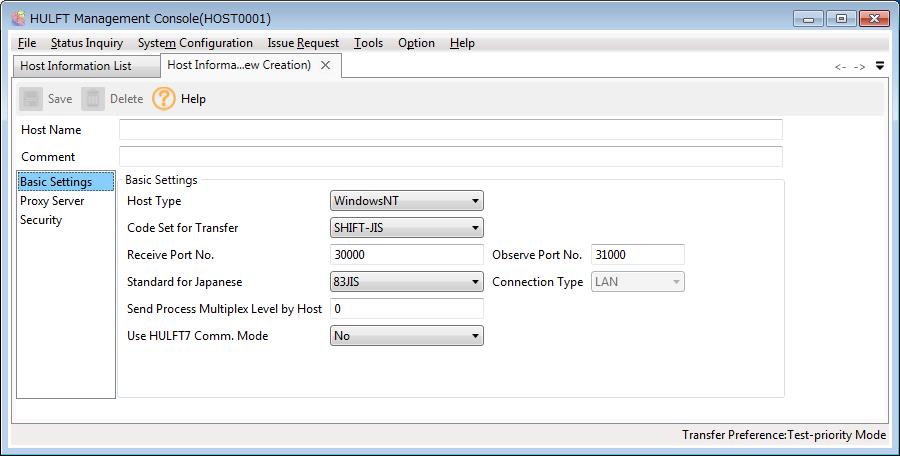
Task: Click the Comment input field
Action: tap(451, 157)
